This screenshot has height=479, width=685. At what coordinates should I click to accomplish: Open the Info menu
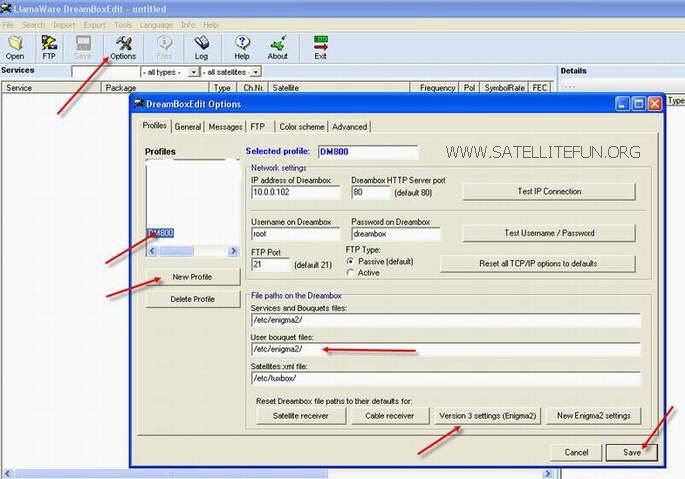click(188, 25)
